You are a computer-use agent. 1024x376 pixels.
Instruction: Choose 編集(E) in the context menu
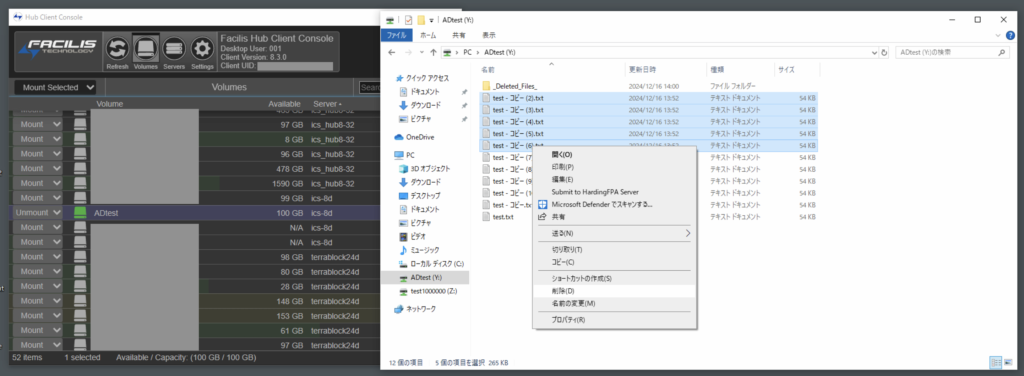614,180
